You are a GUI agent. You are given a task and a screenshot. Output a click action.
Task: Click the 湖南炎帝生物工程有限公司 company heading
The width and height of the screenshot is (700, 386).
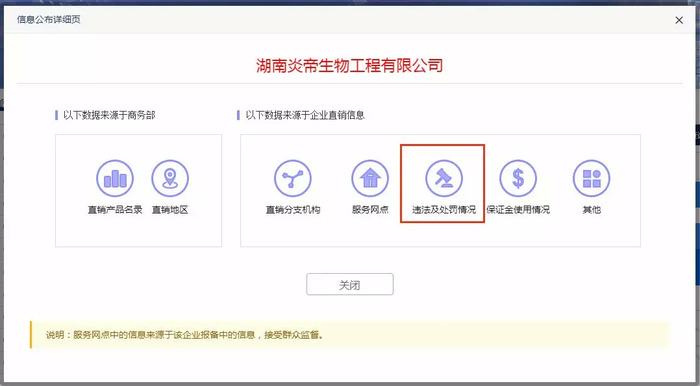(350, 66)
